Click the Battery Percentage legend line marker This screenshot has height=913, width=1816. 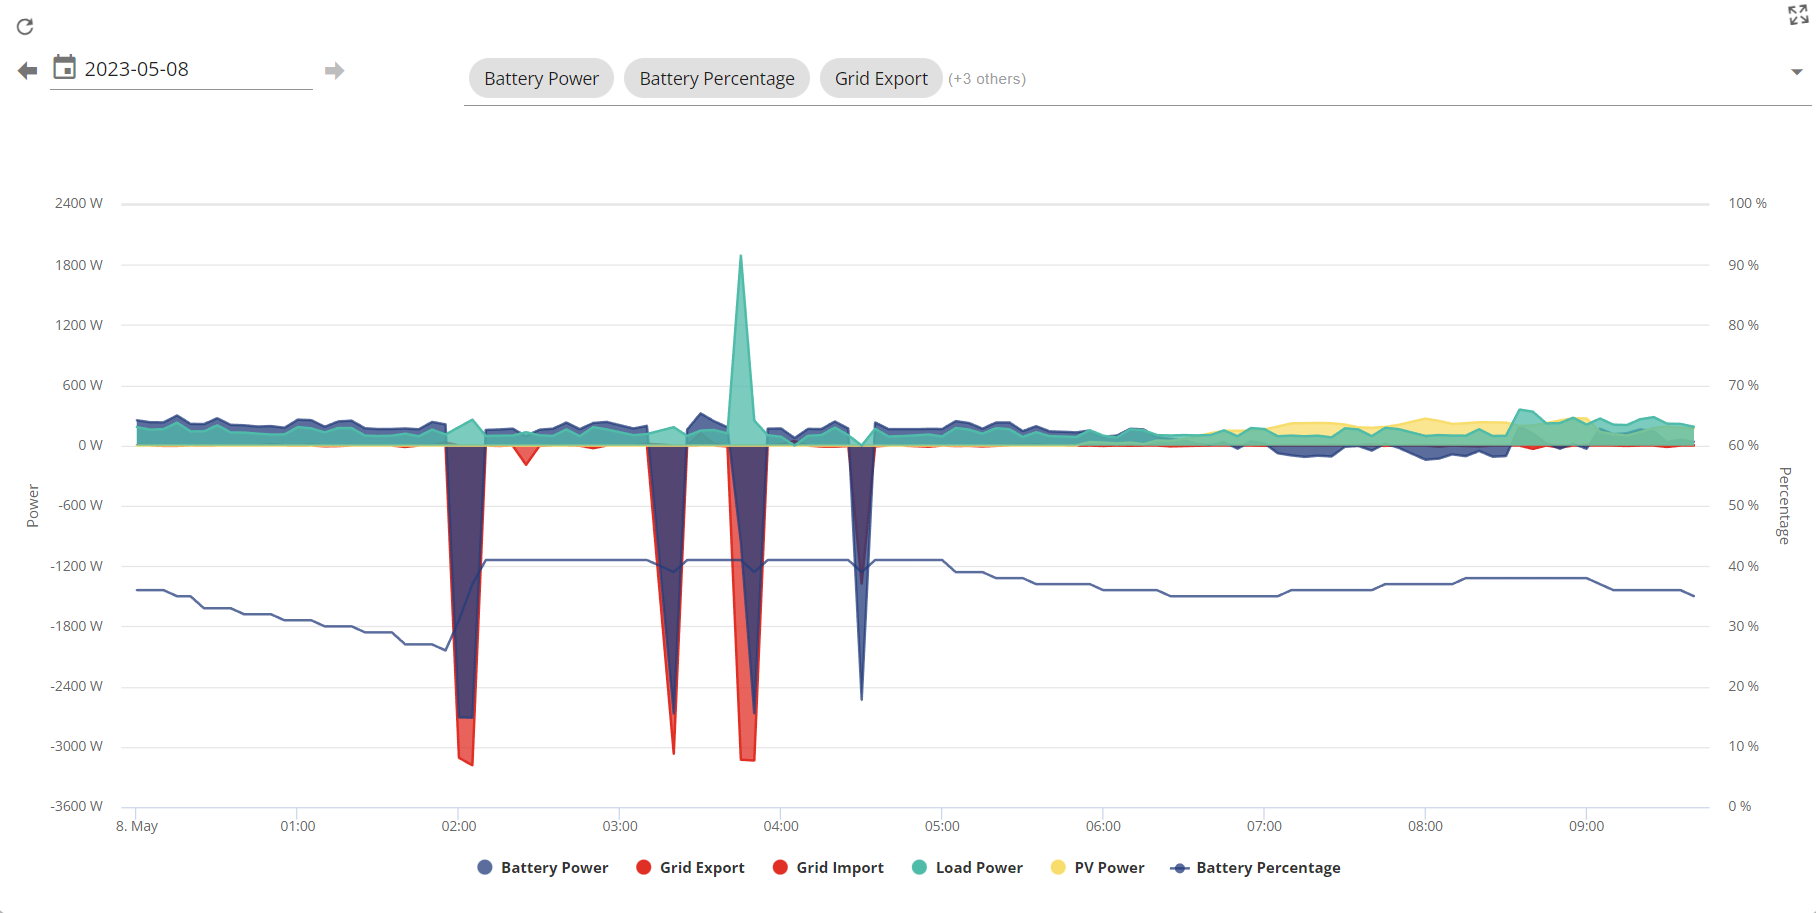pyautogui.click(x=1180, y=868)
